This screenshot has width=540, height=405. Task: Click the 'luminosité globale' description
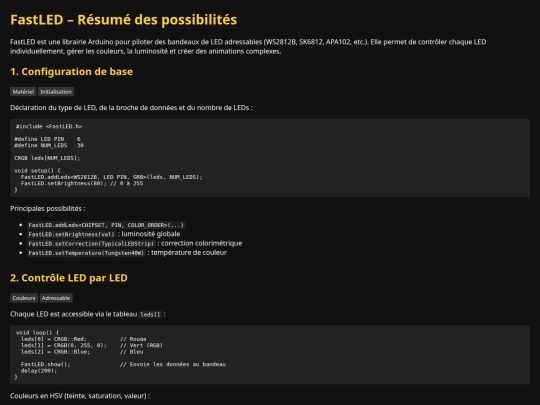(x=151, y=234)
